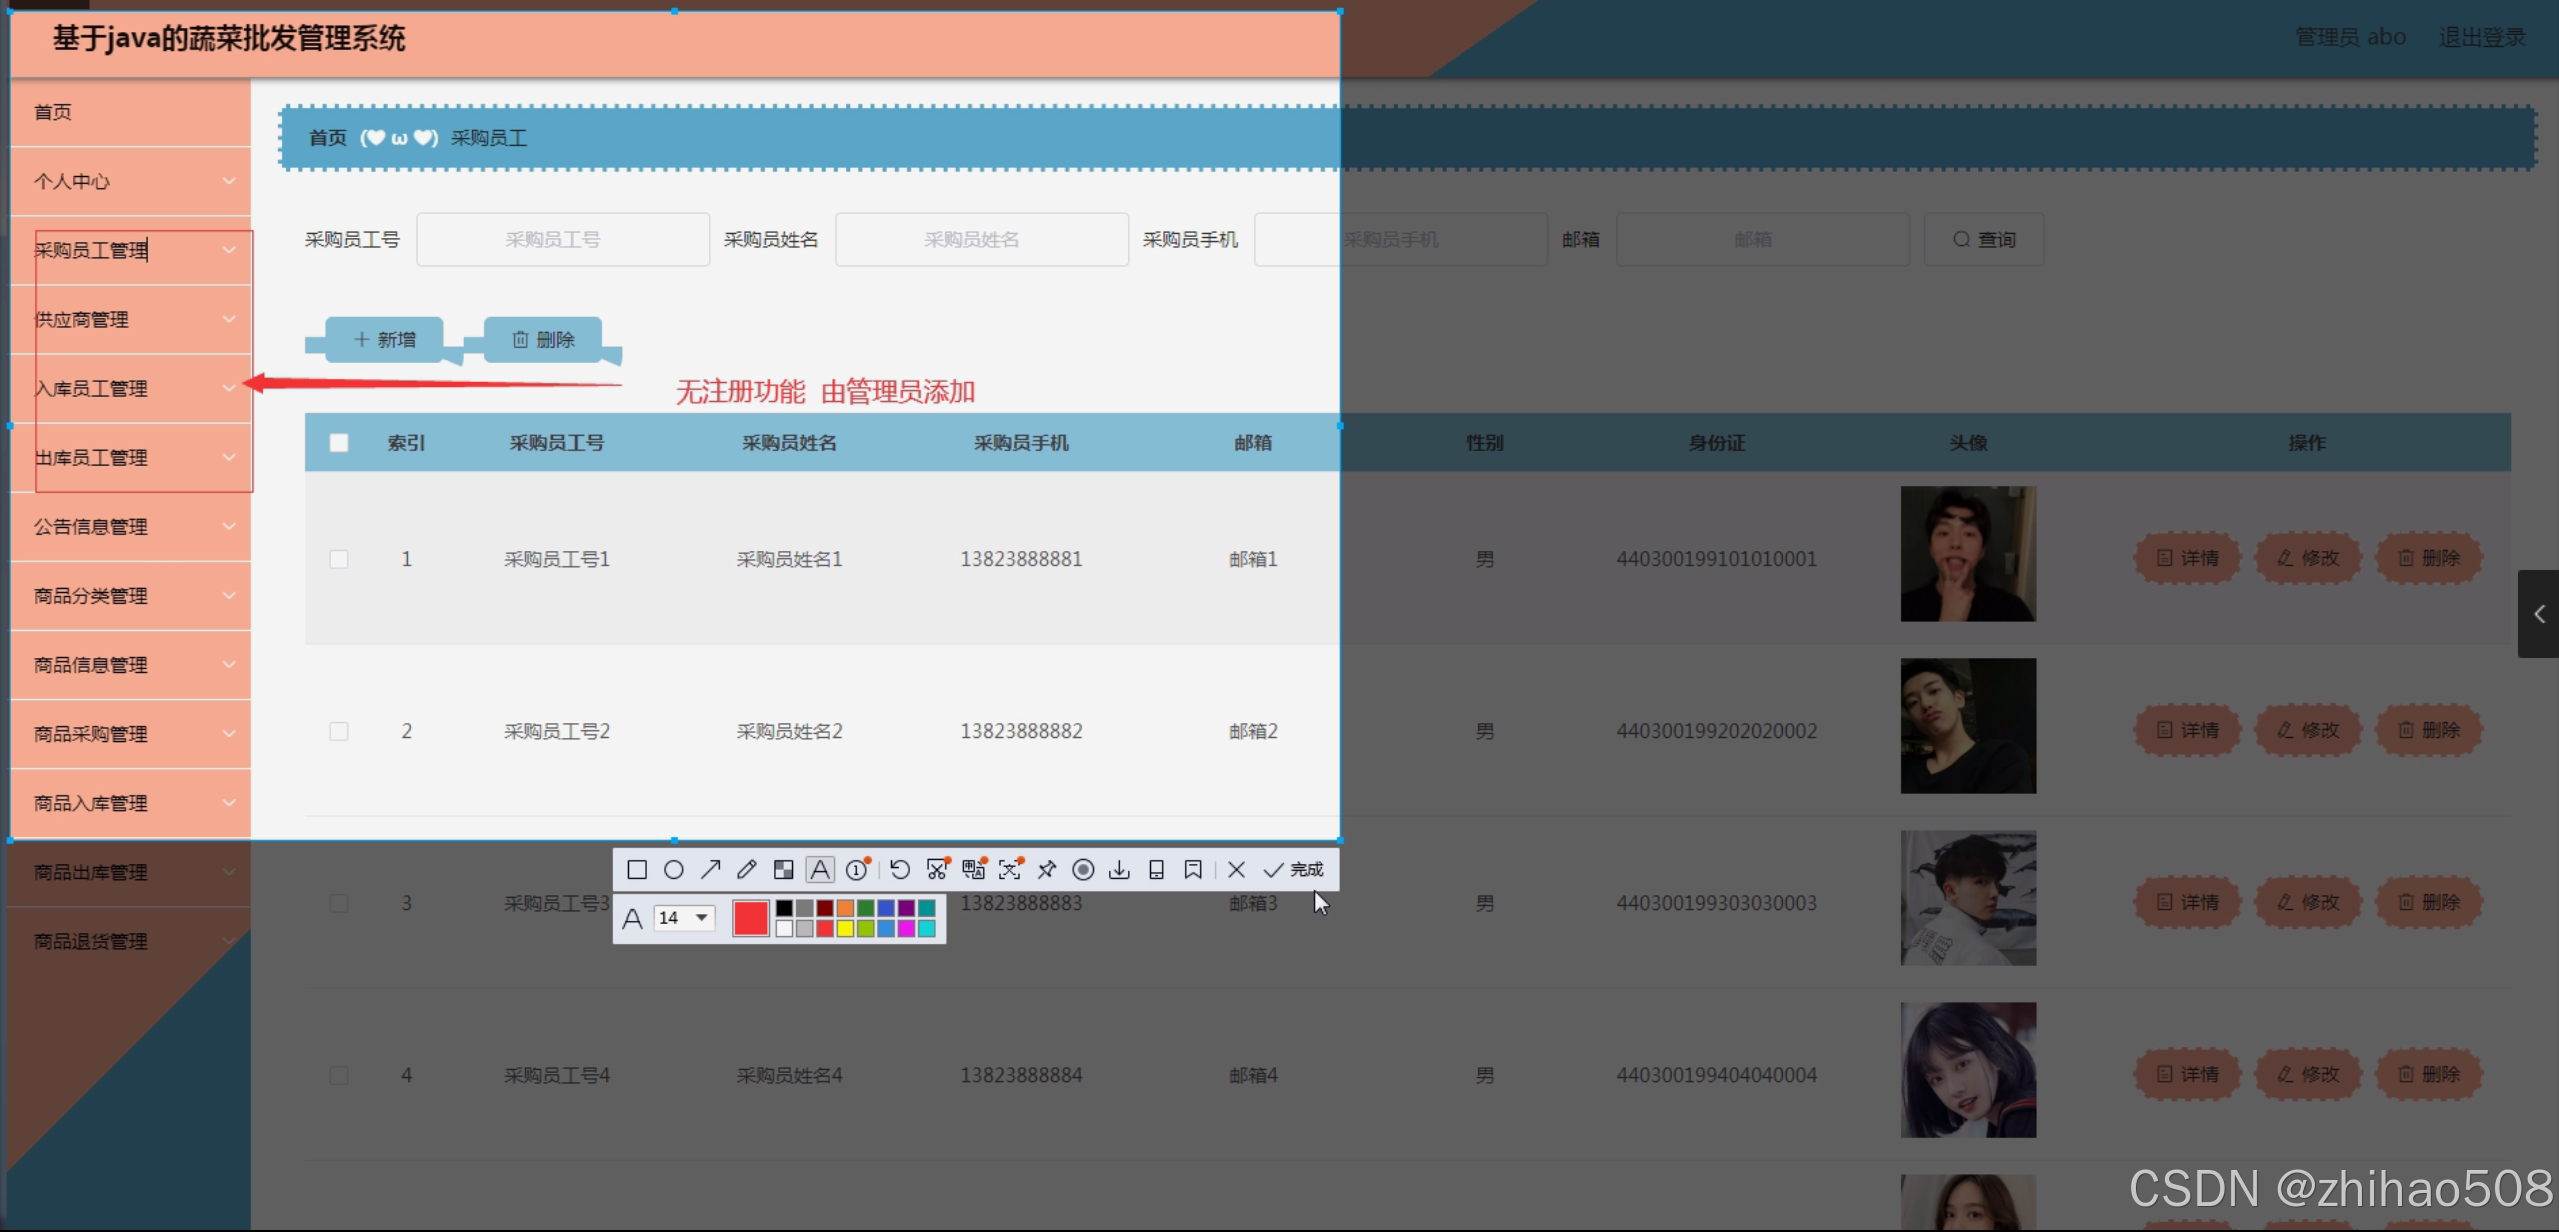Select the ellipse annotation tool
This screenshot has height=1232, width=2559.
(x=674, y=869)
